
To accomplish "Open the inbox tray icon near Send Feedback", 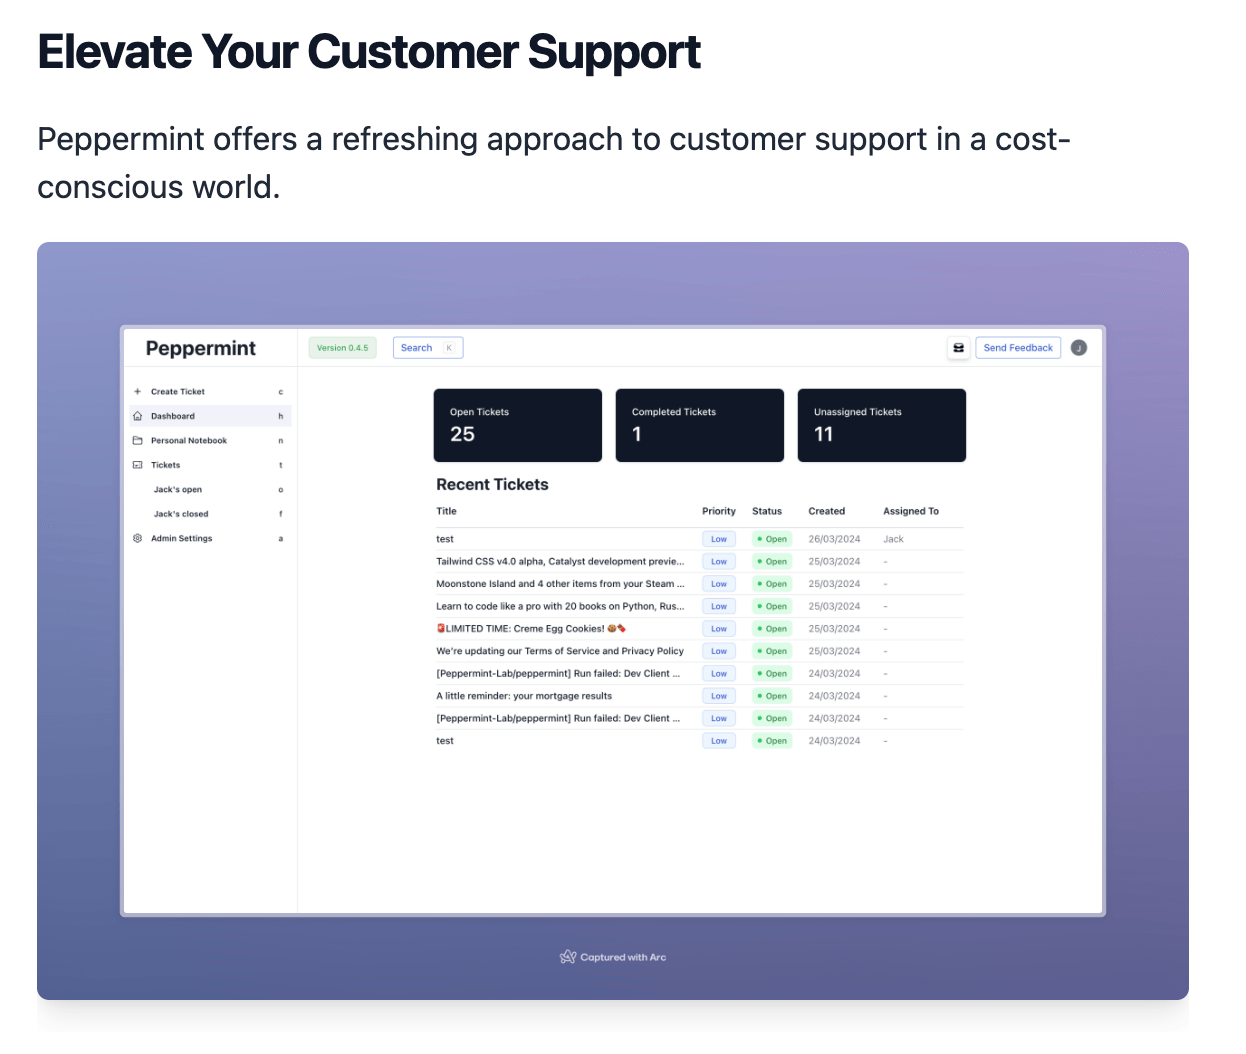I will pos(959,348).
